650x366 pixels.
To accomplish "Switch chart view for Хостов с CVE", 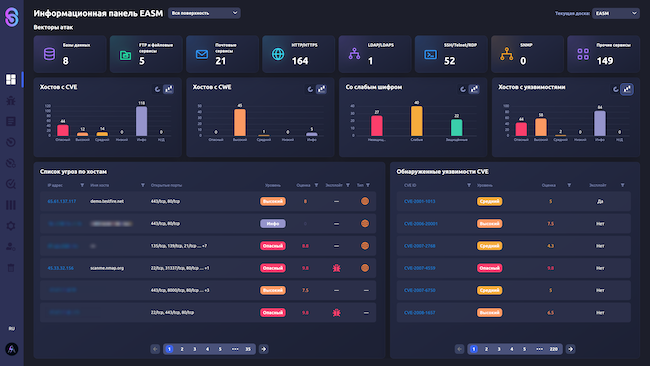I will (168, 89).
